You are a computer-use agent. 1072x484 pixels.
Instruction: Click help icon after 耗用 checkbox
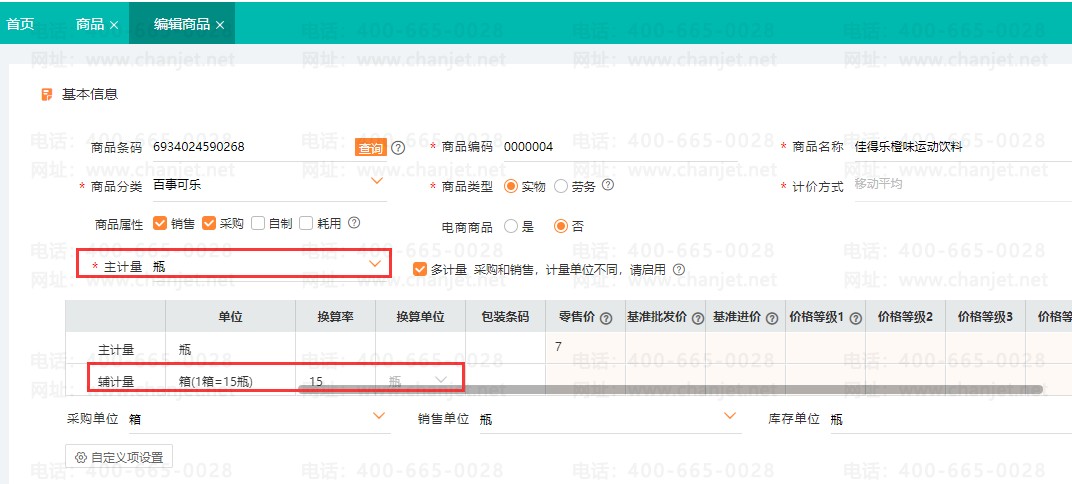(x=353, y=223)
